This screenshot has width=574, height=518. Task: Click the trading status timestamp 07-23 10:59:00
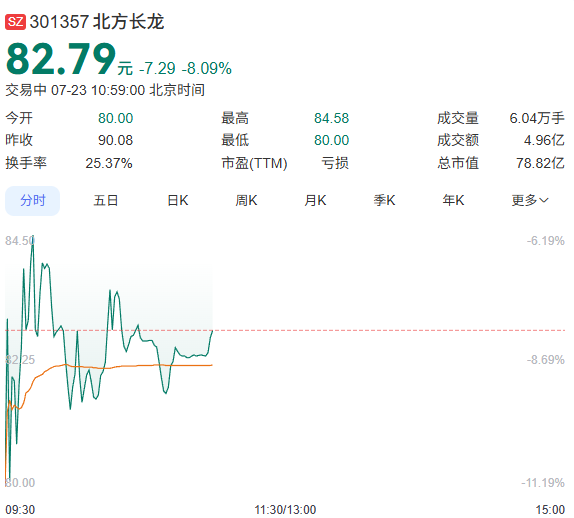98,90
